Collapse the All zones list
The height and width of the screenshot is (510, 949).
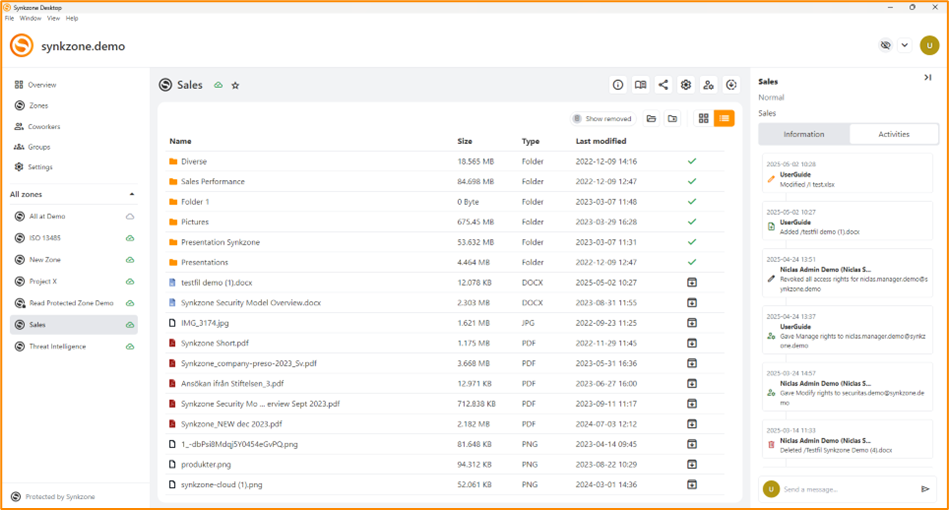click(132, 194)
